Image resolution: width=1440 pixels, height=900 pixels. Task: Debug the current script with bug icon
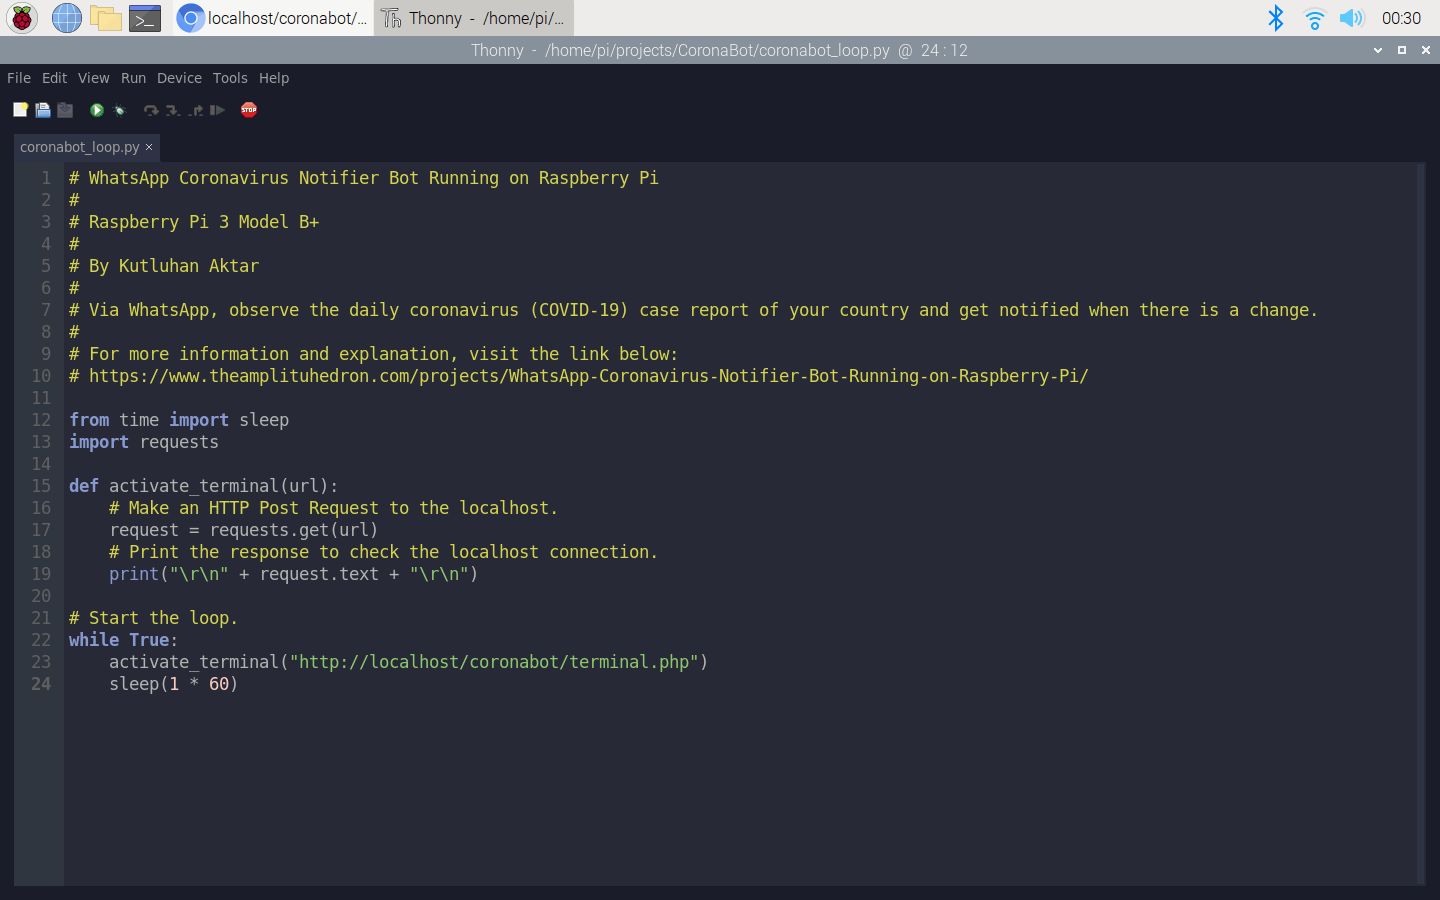coord(120,110)
